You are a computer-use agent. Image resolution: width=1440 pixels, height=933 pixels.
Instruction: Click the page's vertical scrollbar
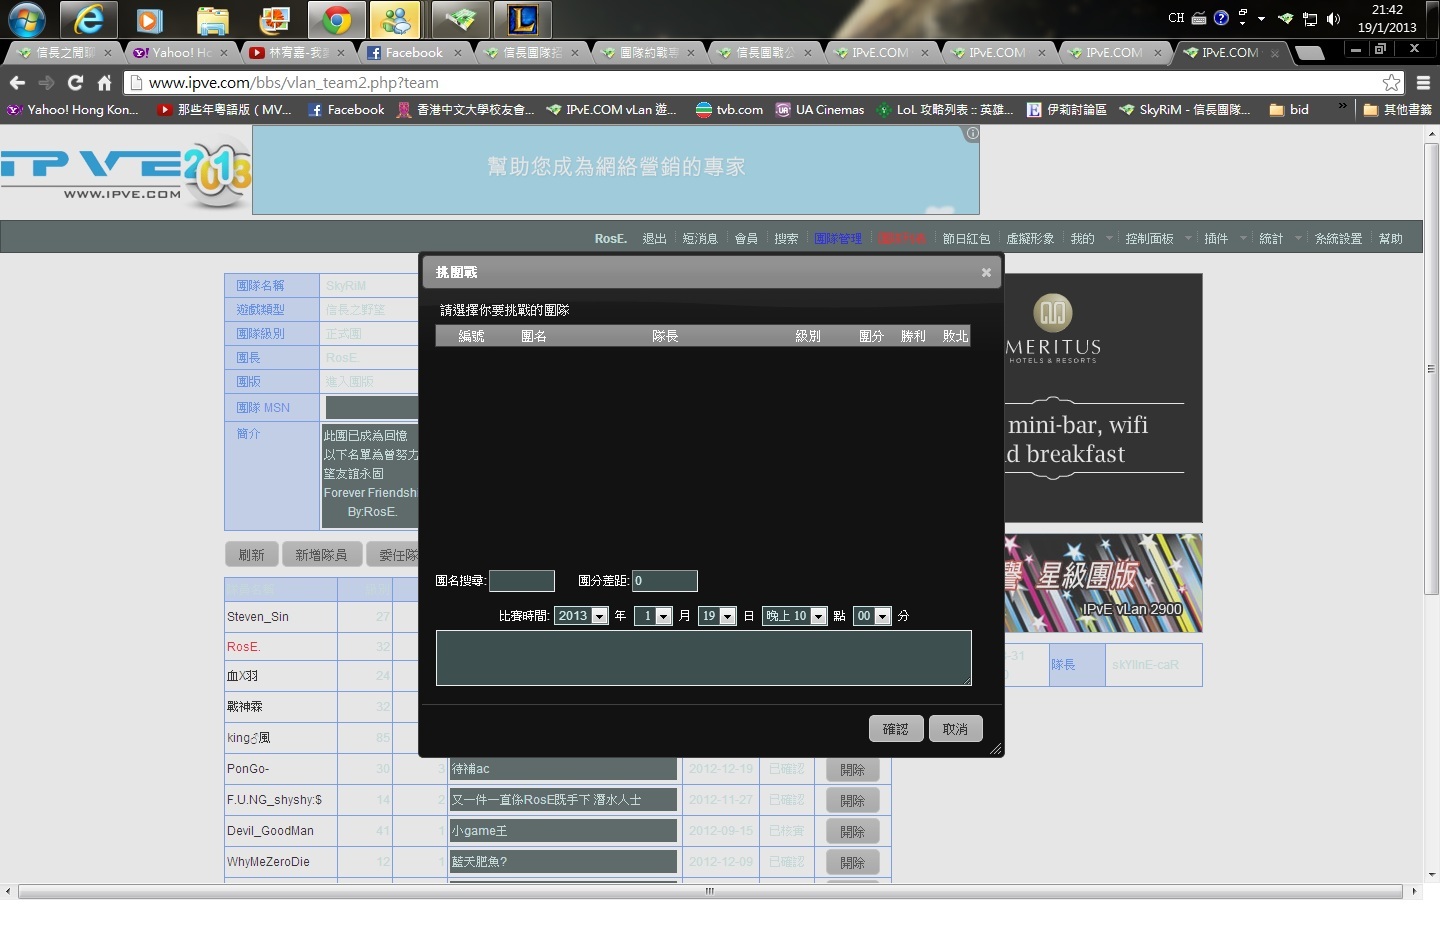[x=1432, y=370]
